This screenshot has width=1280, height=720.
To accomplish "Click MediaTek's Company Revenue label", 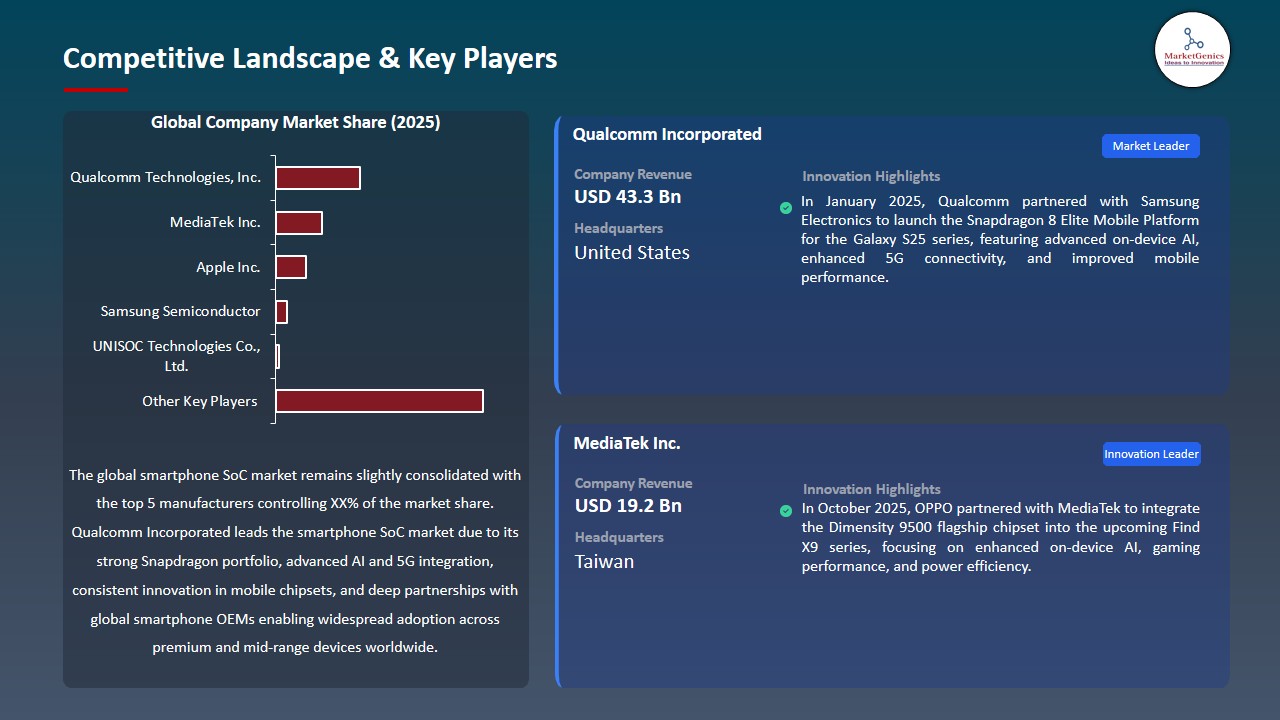I will [633, 483].
